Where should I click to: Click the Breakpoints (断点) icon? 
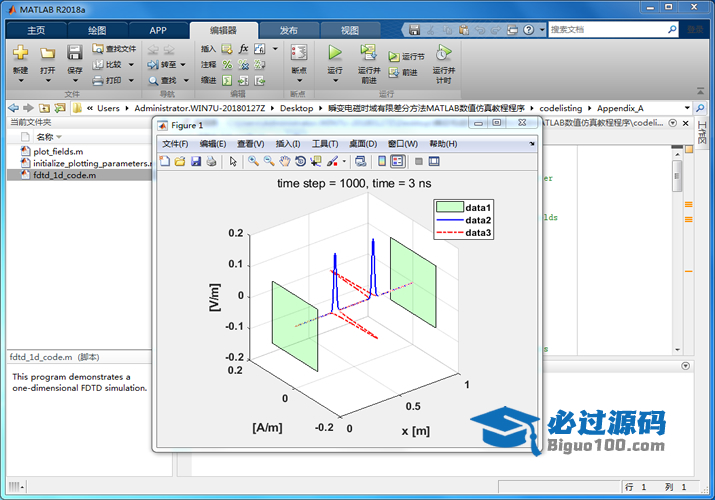coord(299,53)
